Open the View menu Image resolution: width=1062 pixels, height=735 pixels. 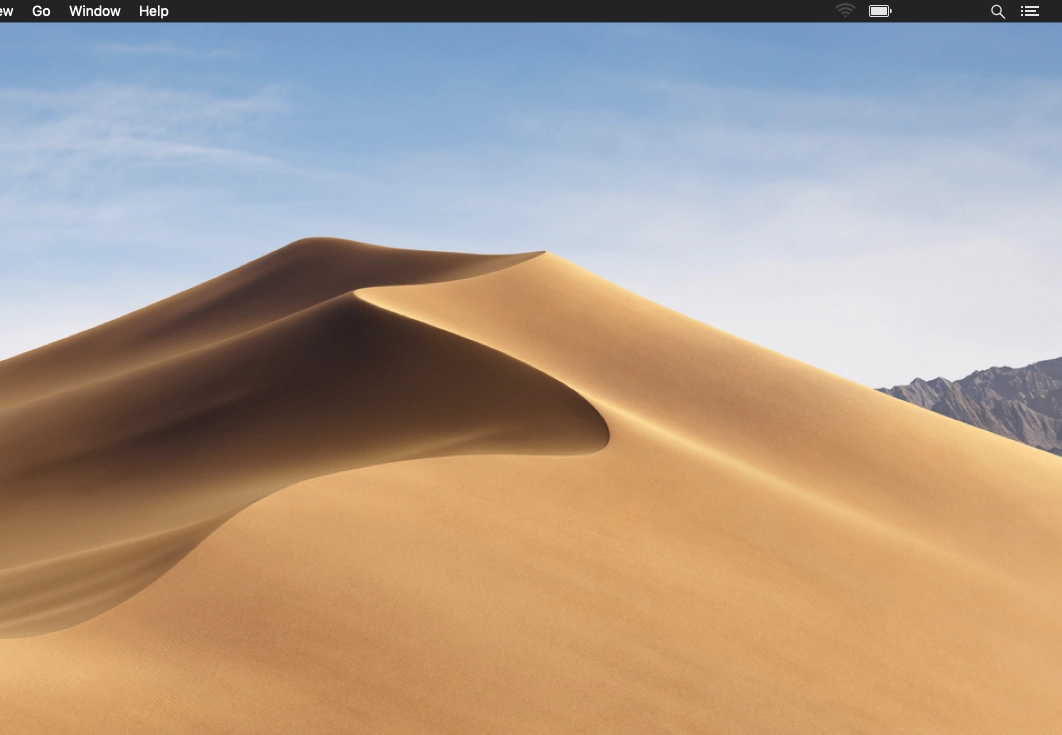pyautogui.click(x=8, y=11)
